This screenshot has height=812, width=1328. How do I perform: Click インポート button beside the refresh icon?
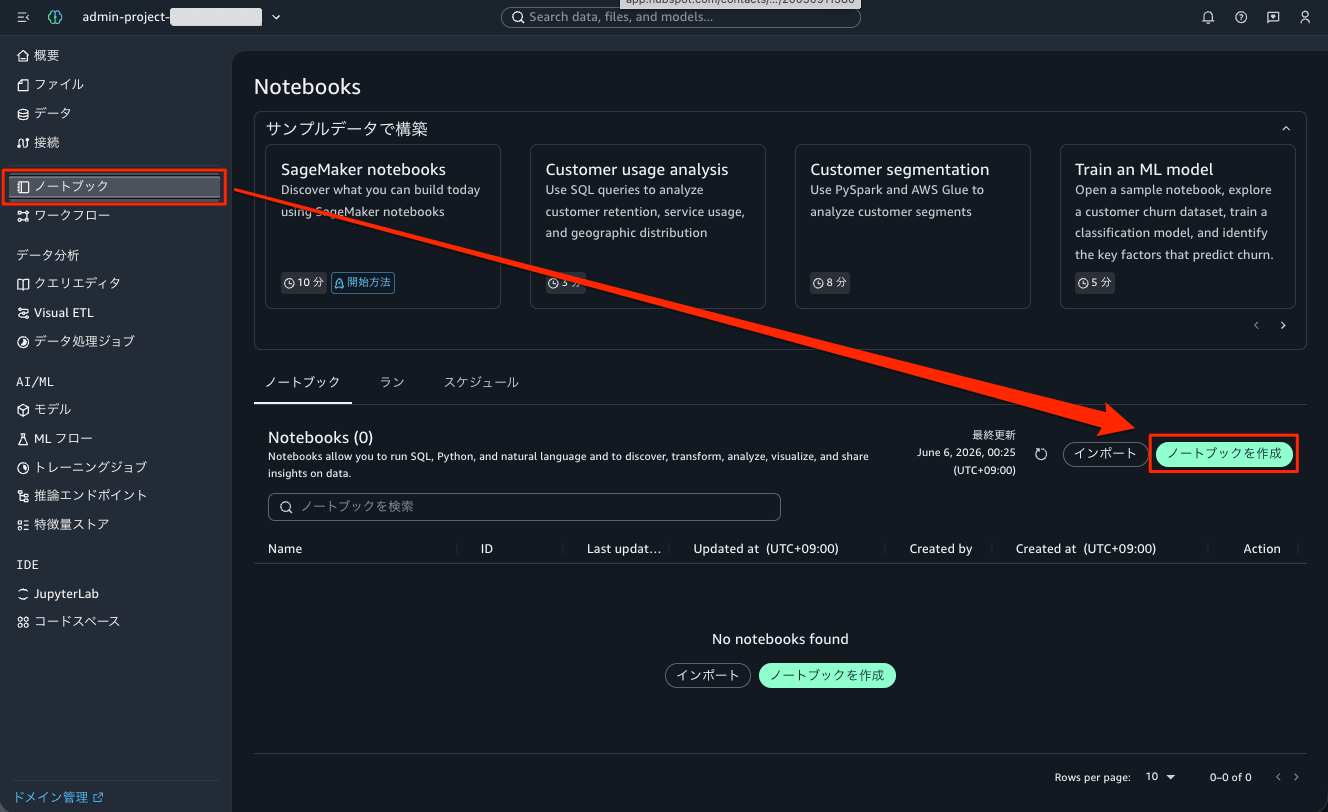point(1105,454)
